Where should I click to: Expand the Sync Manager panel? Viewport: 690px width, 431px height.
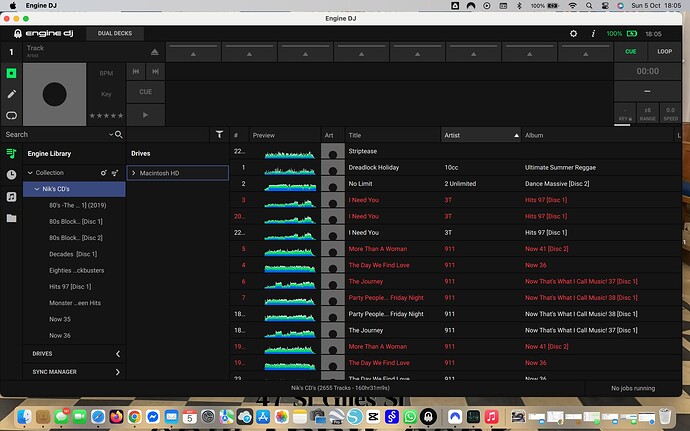tap(117, 372)
